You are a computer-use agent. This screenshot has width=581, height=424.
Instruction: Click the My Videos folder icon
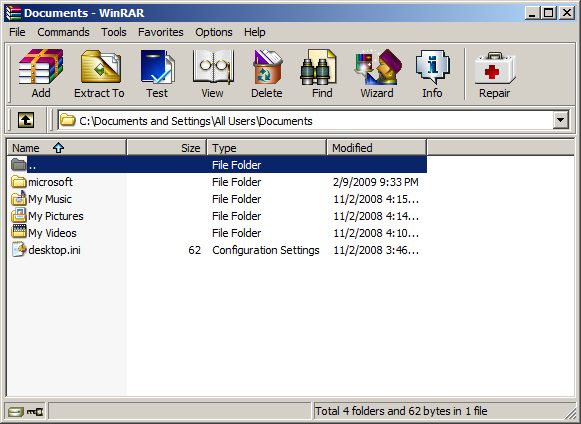coord(19,231)
